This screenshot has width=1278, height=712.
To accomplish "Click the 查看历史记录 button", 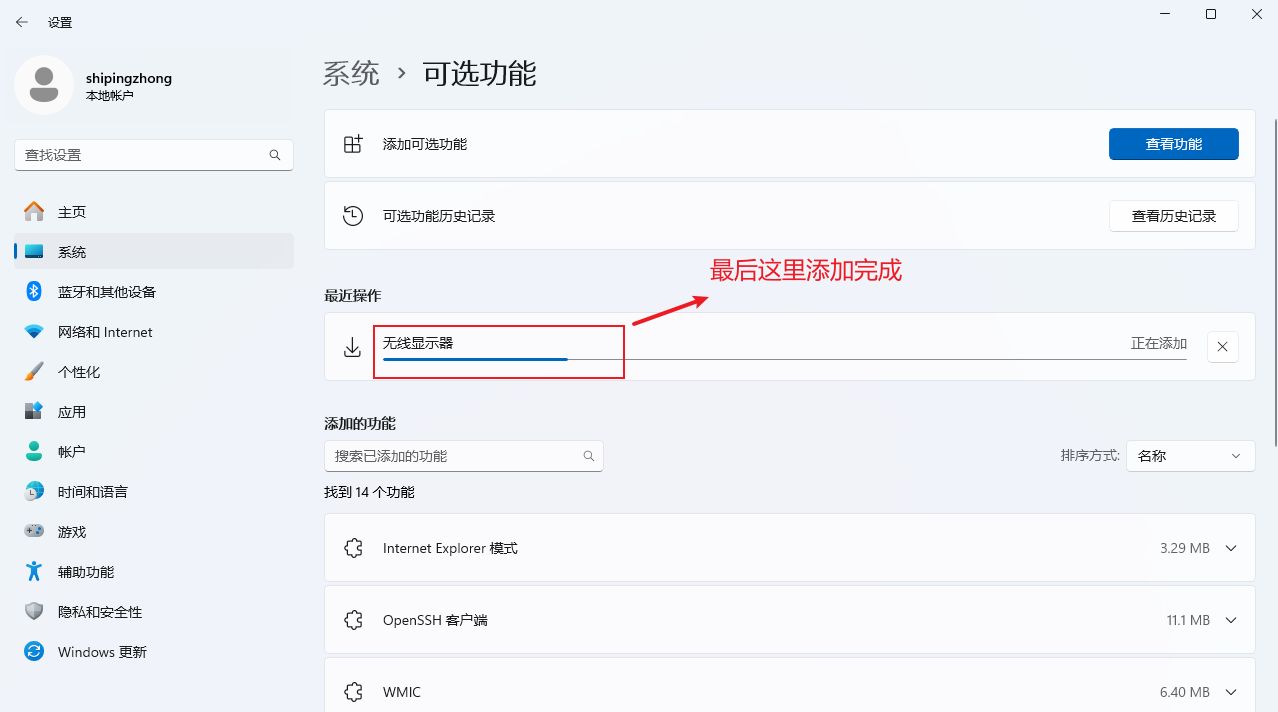I will pos(1173,216).
